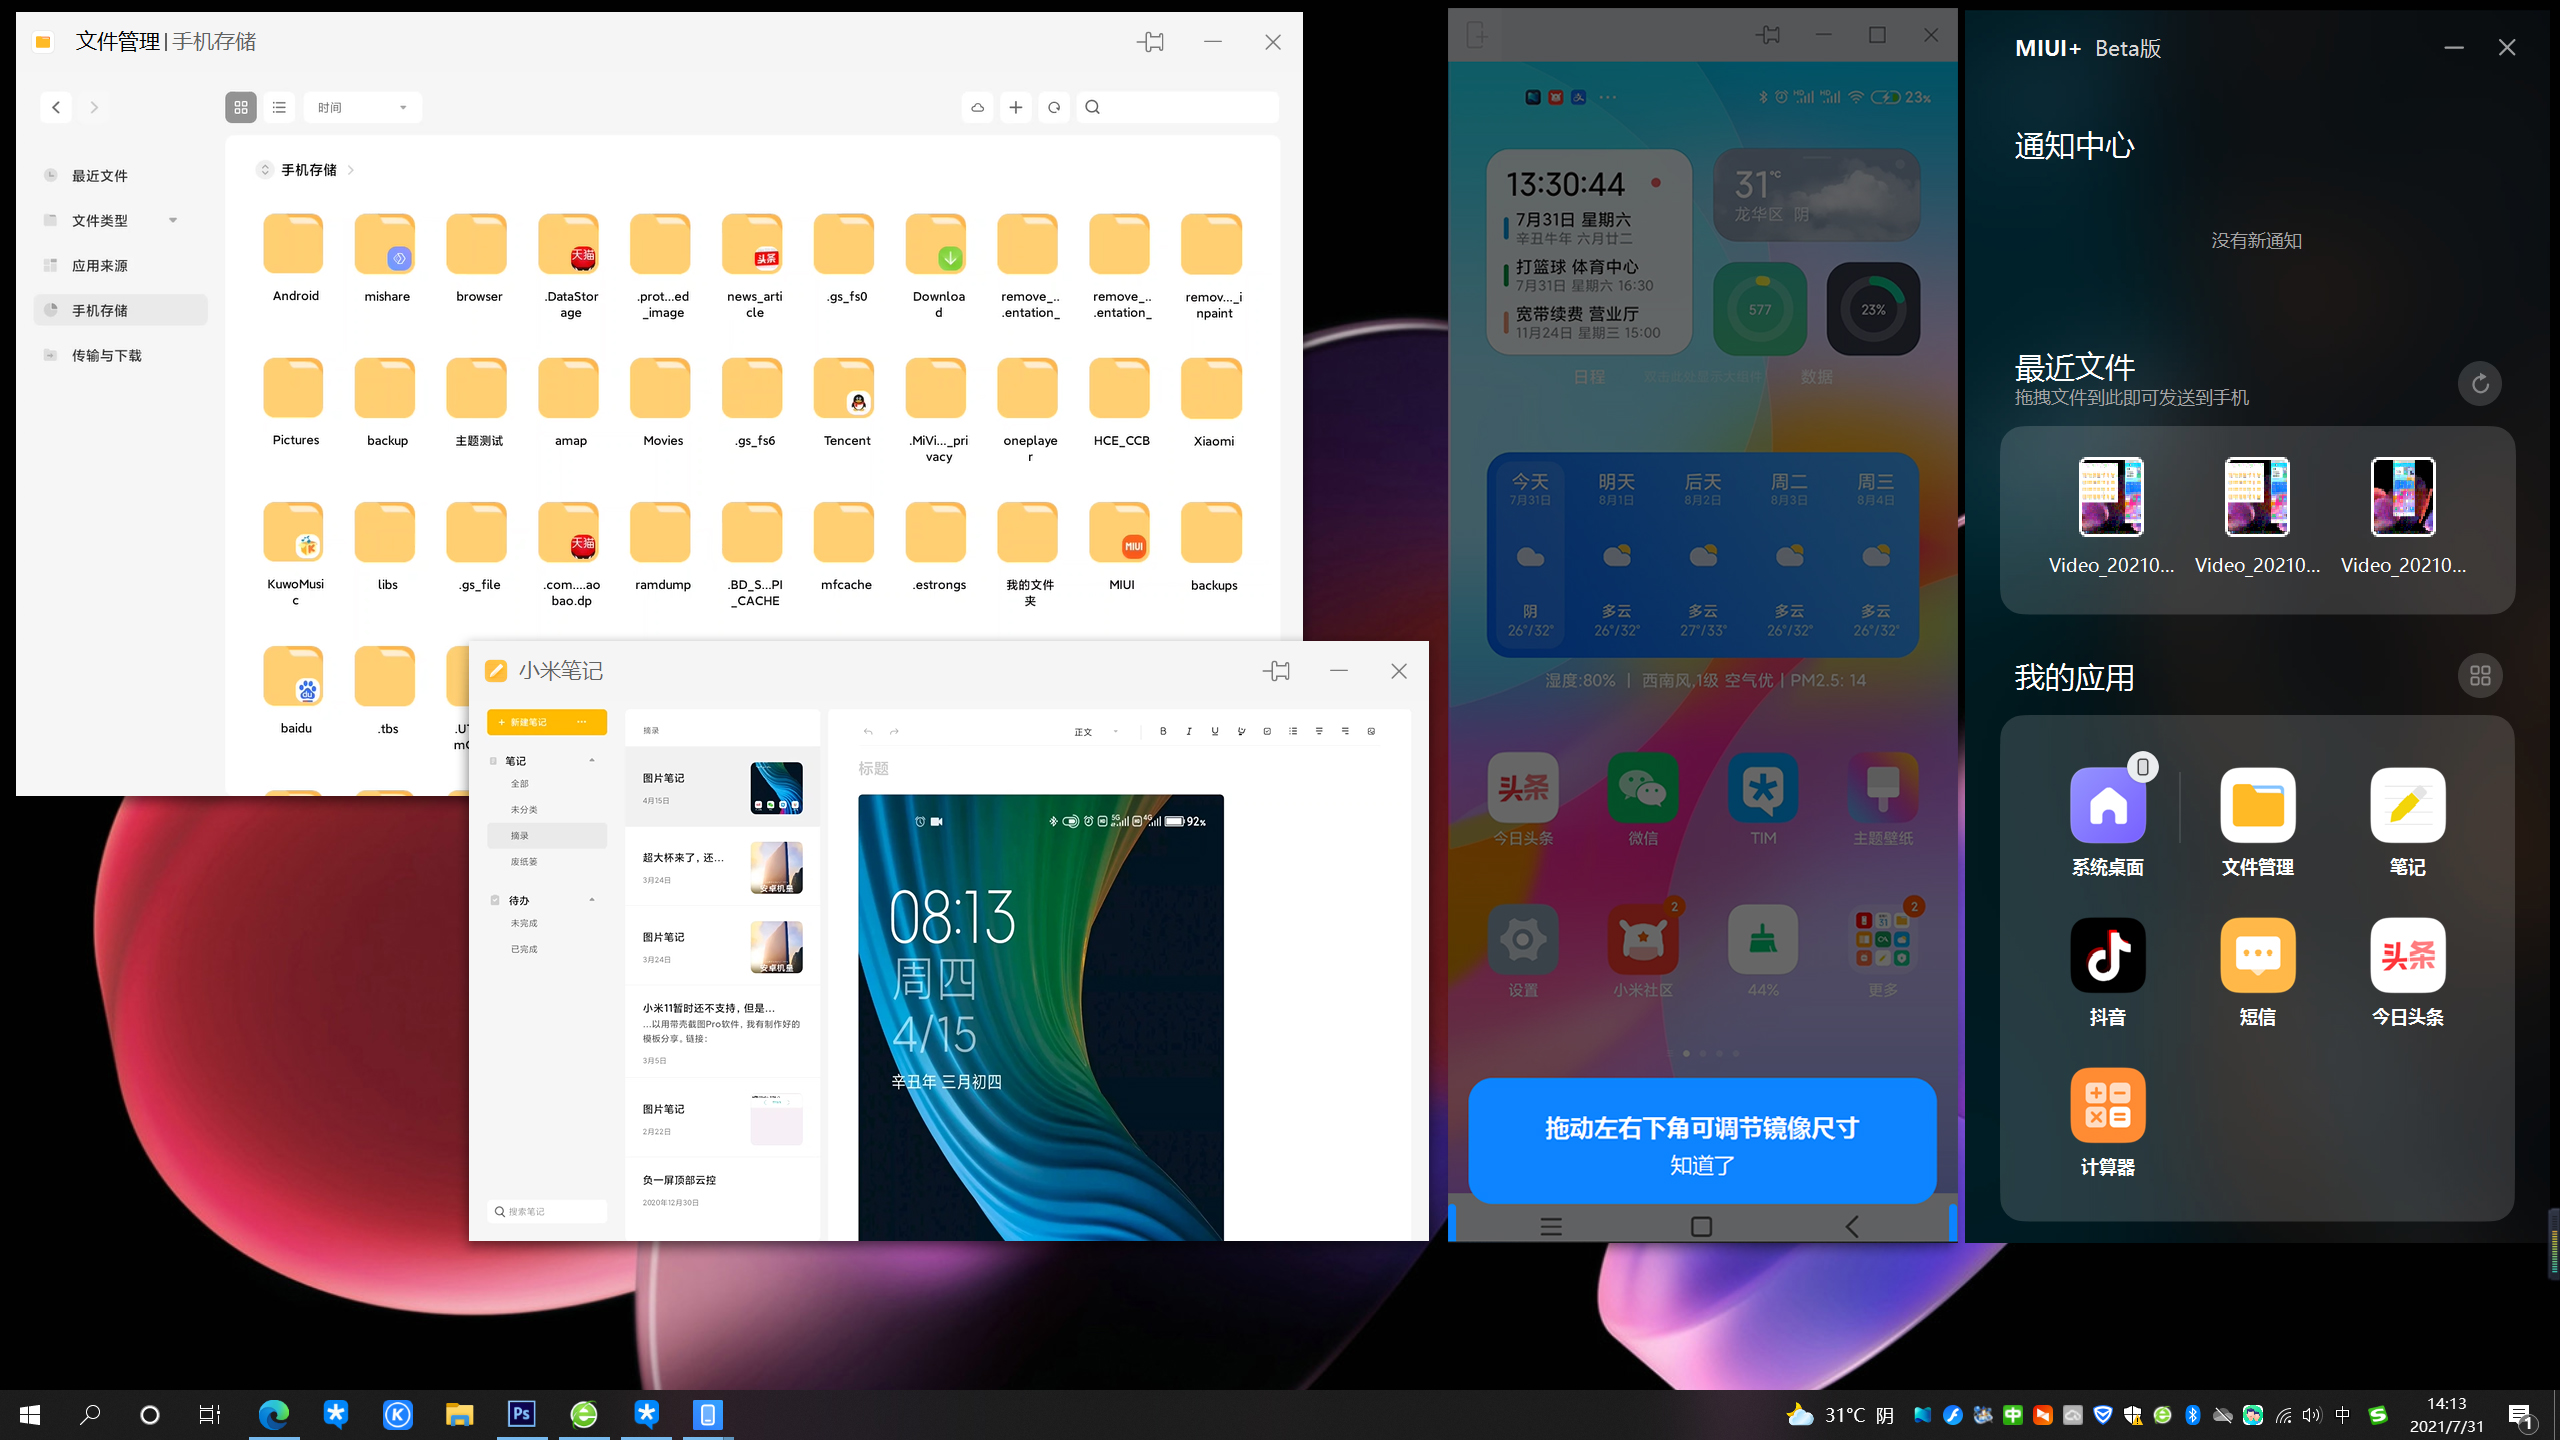This screenshot has height=1440, width=2560.
Task: Select 应用来源 in file manager sidebar
Action: 120,265
